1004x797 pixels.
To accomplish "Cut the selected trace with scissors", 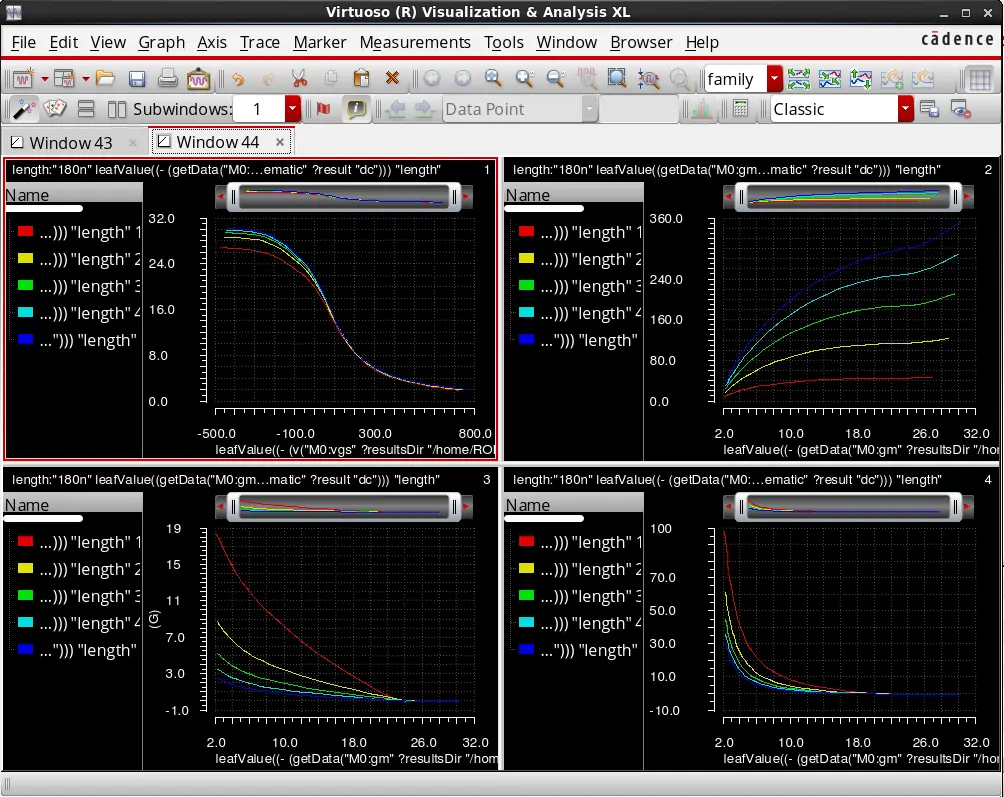I will coord(299,79).
